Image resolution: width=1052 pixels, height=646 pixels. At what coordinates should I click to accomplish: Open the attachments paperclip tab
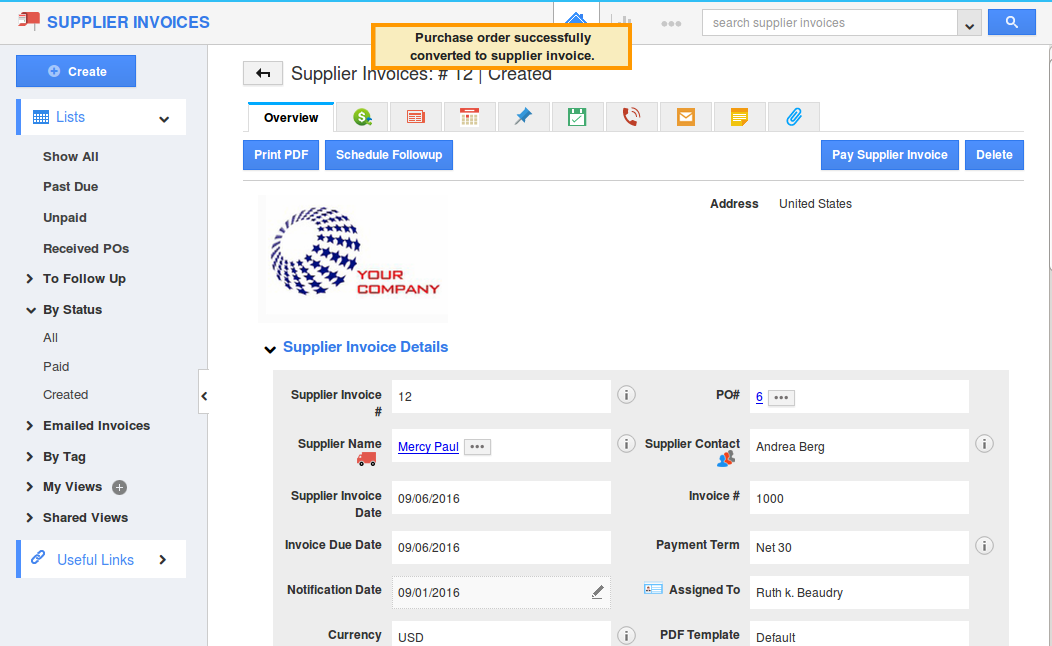coord(793,117)
